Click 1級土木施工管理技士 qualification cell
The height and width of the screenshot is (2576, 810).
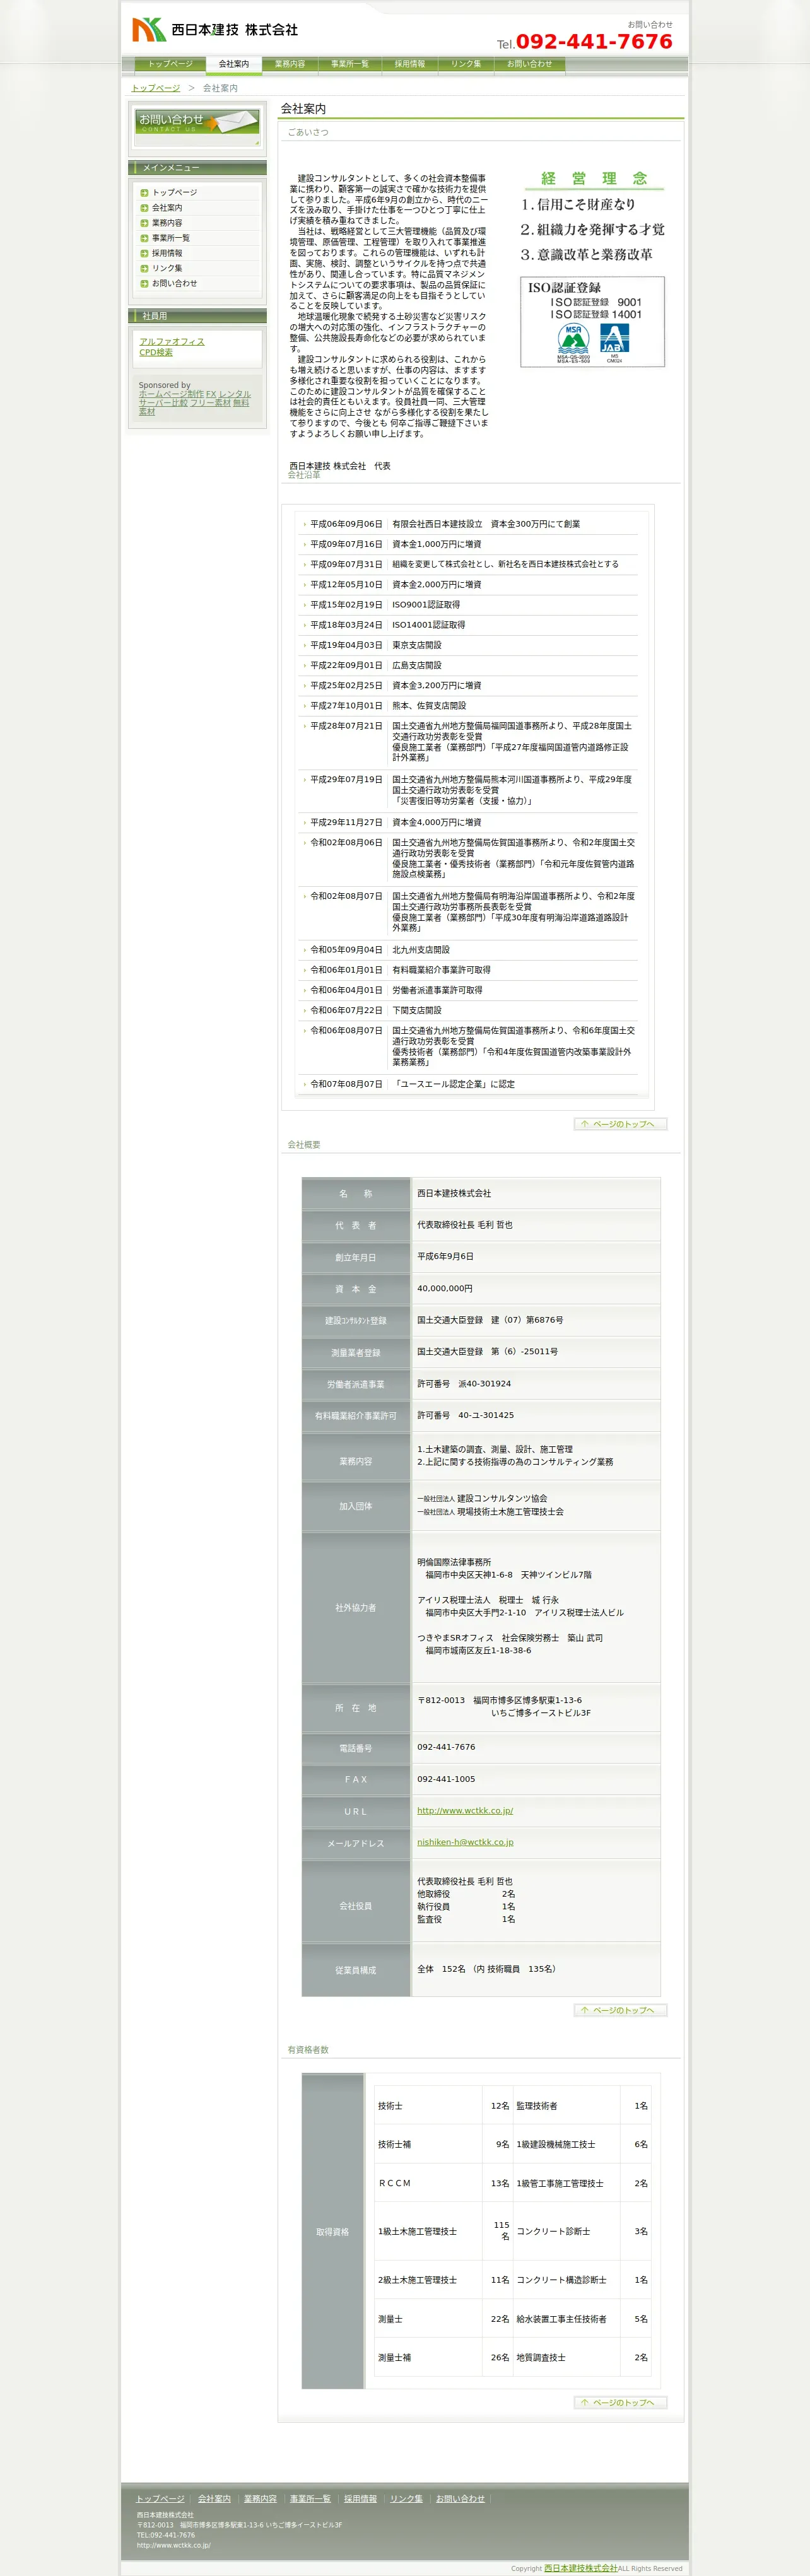point(429,2231)
